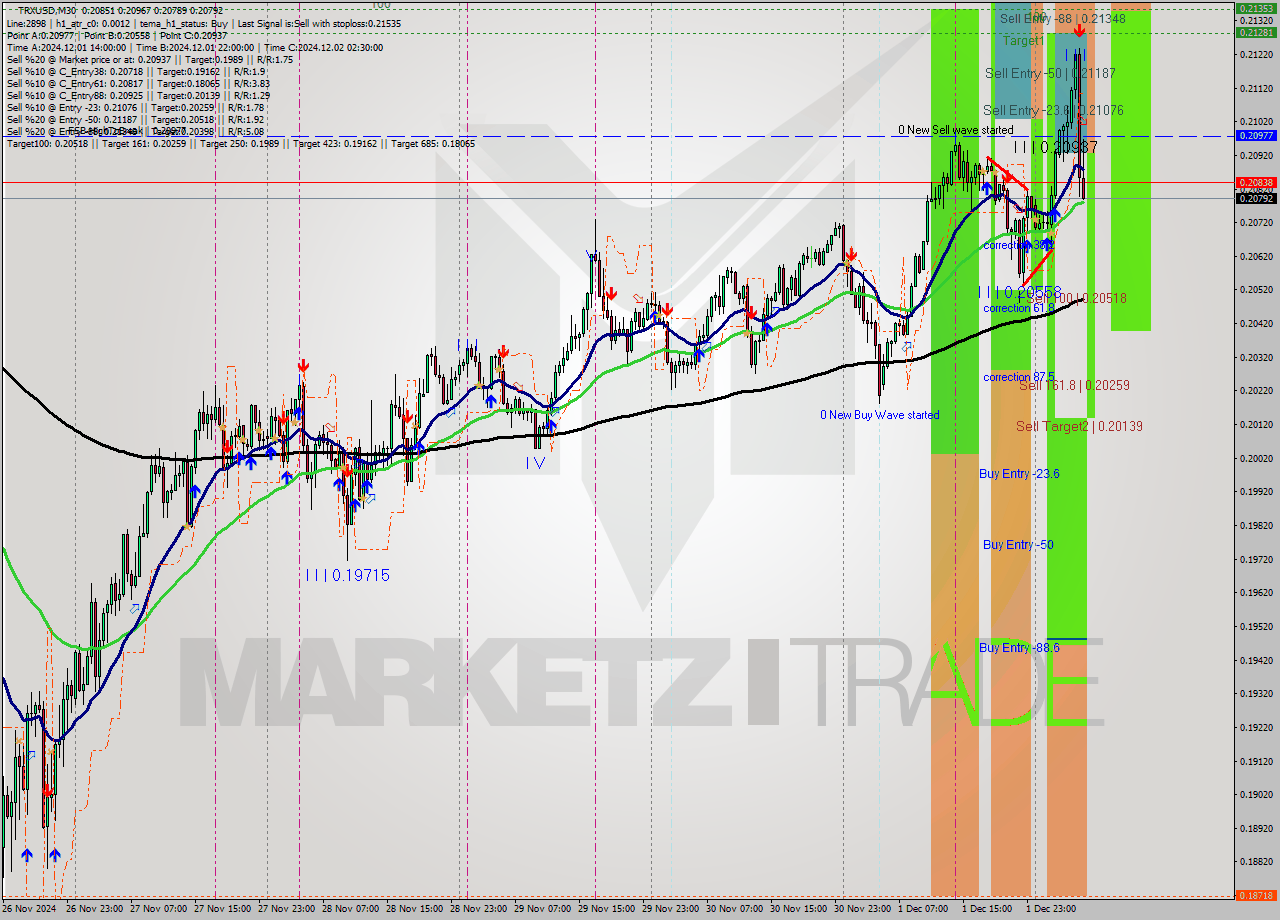Click the 'Buy Entry -50' label
The height and width of the screenshot is (920, 1280).
click(x=1018, y=544)
